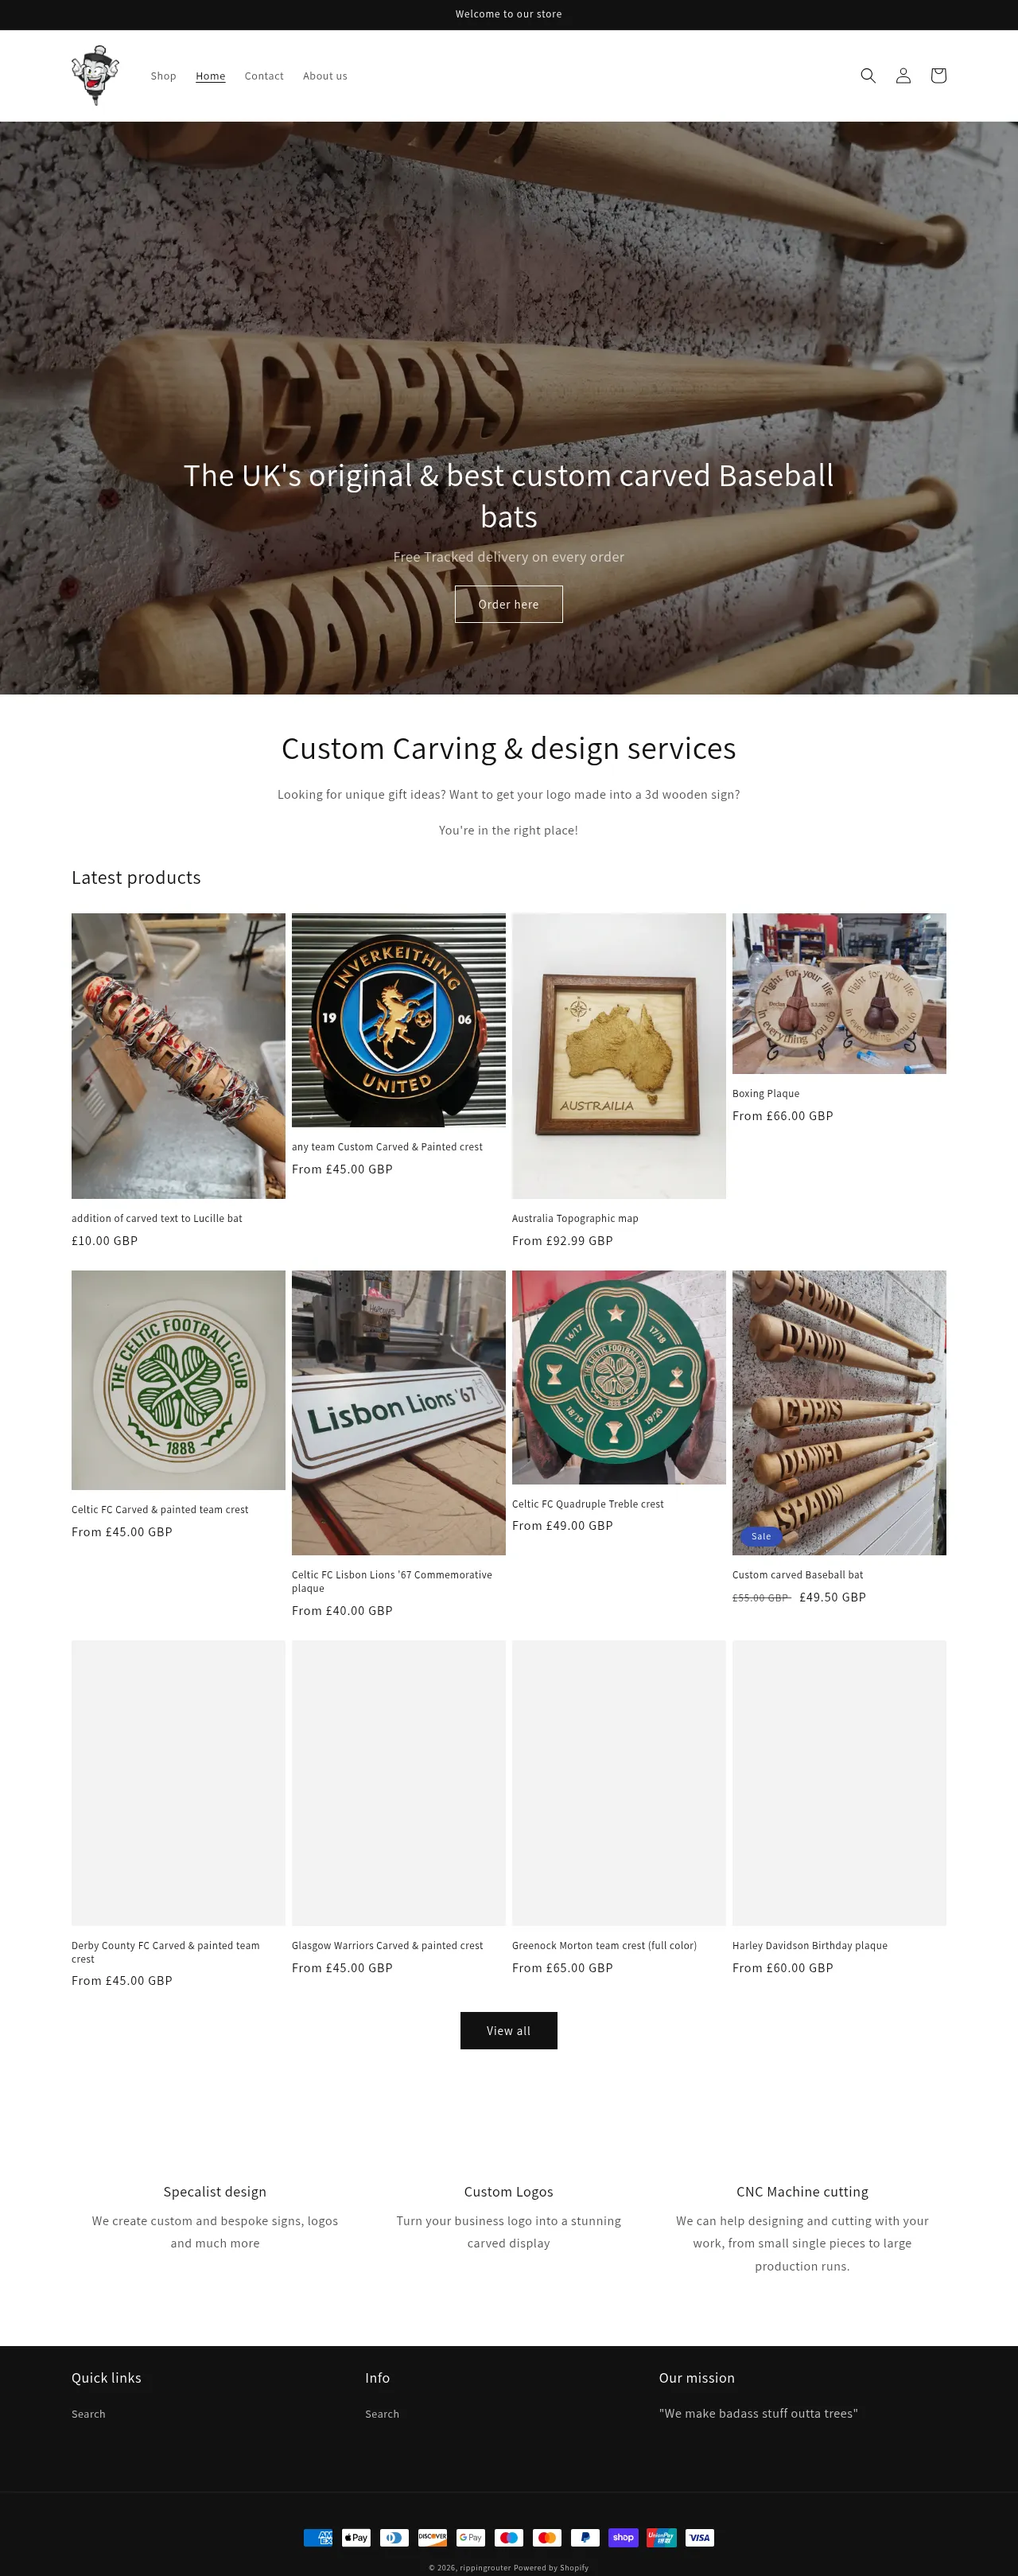1018x2576 pixels.
Task: Click Search under Info footer column
Action: 382,2414
